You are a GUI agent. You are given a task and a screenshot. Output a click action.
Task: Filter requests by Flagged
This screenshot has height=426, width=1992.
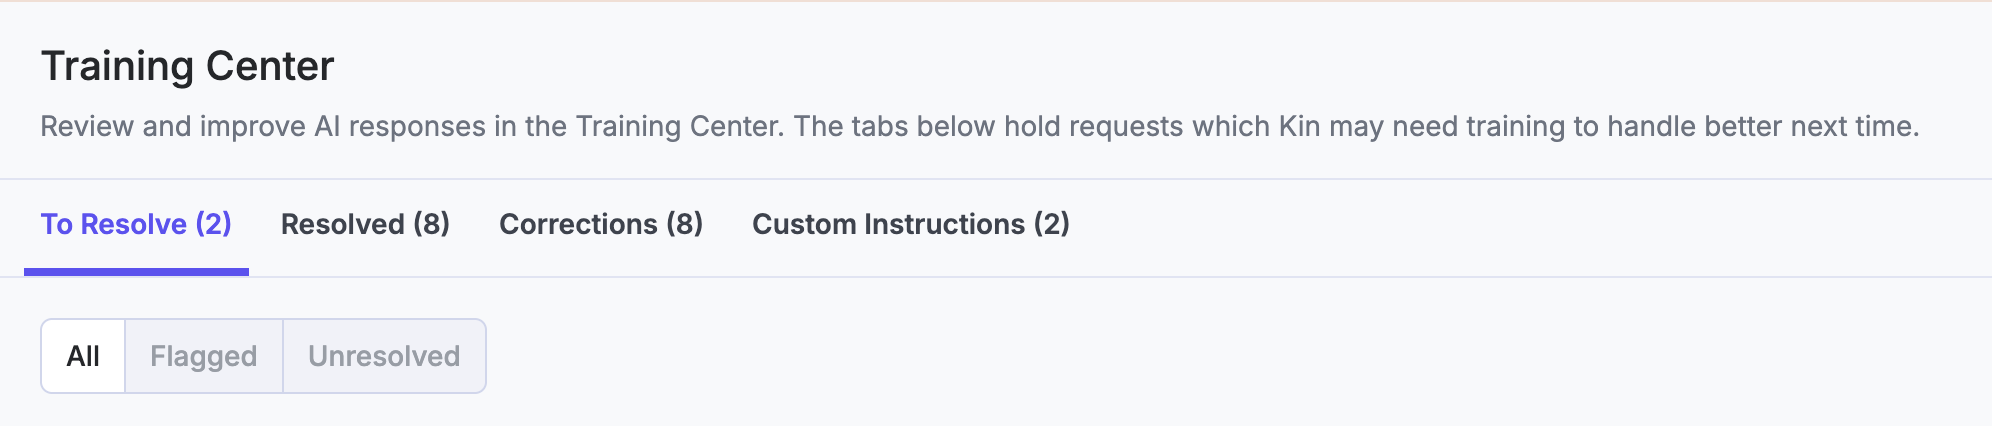[x=204, y=356]
